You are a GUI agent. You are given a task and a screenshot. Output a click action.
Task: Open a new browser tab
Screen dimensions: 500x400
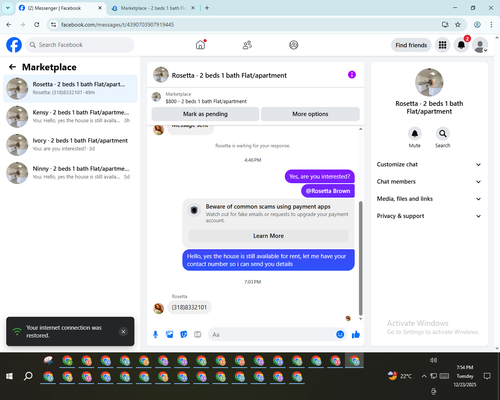click(207, 8)
